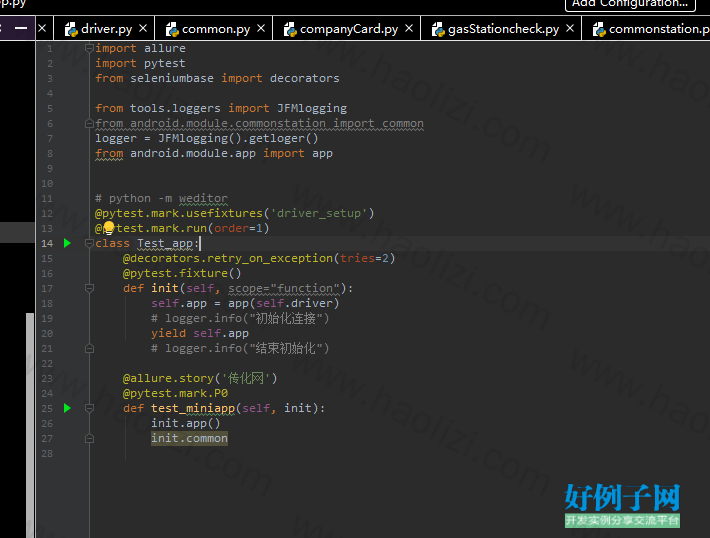Viewport: 710px width, 538px height.
Task: Click line number 25 in the gutter
Action: [x=47, y=408]
